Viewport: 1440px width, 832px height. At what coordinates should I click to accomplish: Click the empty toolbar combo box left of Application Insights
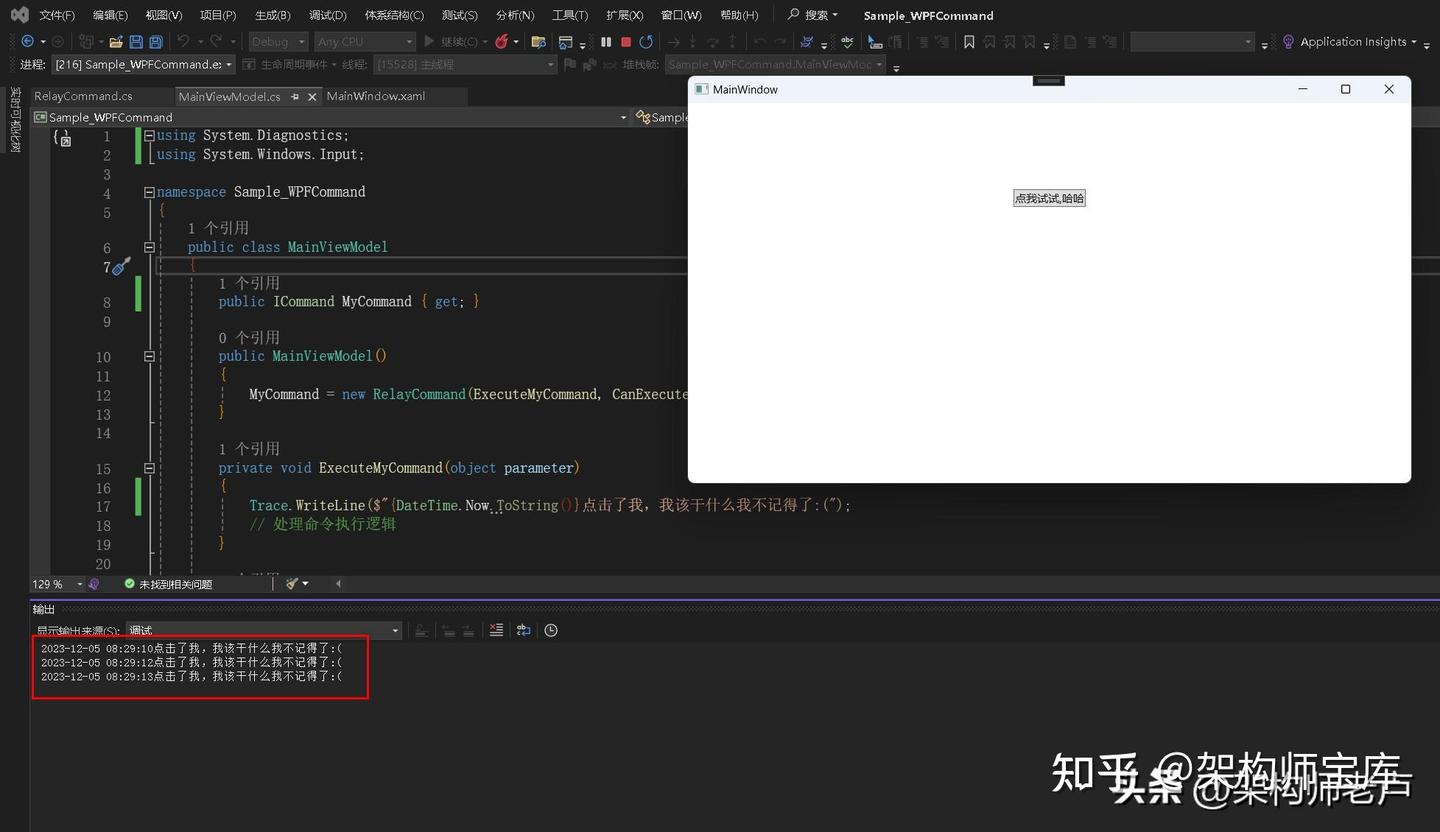click(1192, 42)
